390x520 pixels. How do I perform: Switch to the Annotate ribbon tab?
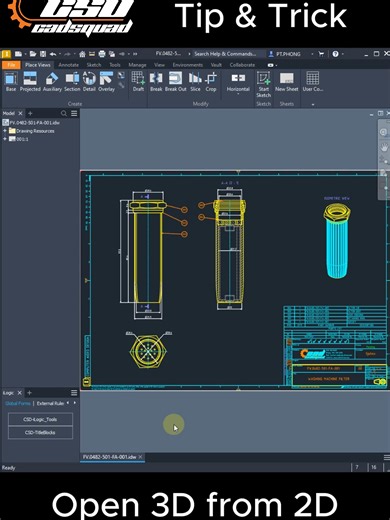tap(69, 65)
